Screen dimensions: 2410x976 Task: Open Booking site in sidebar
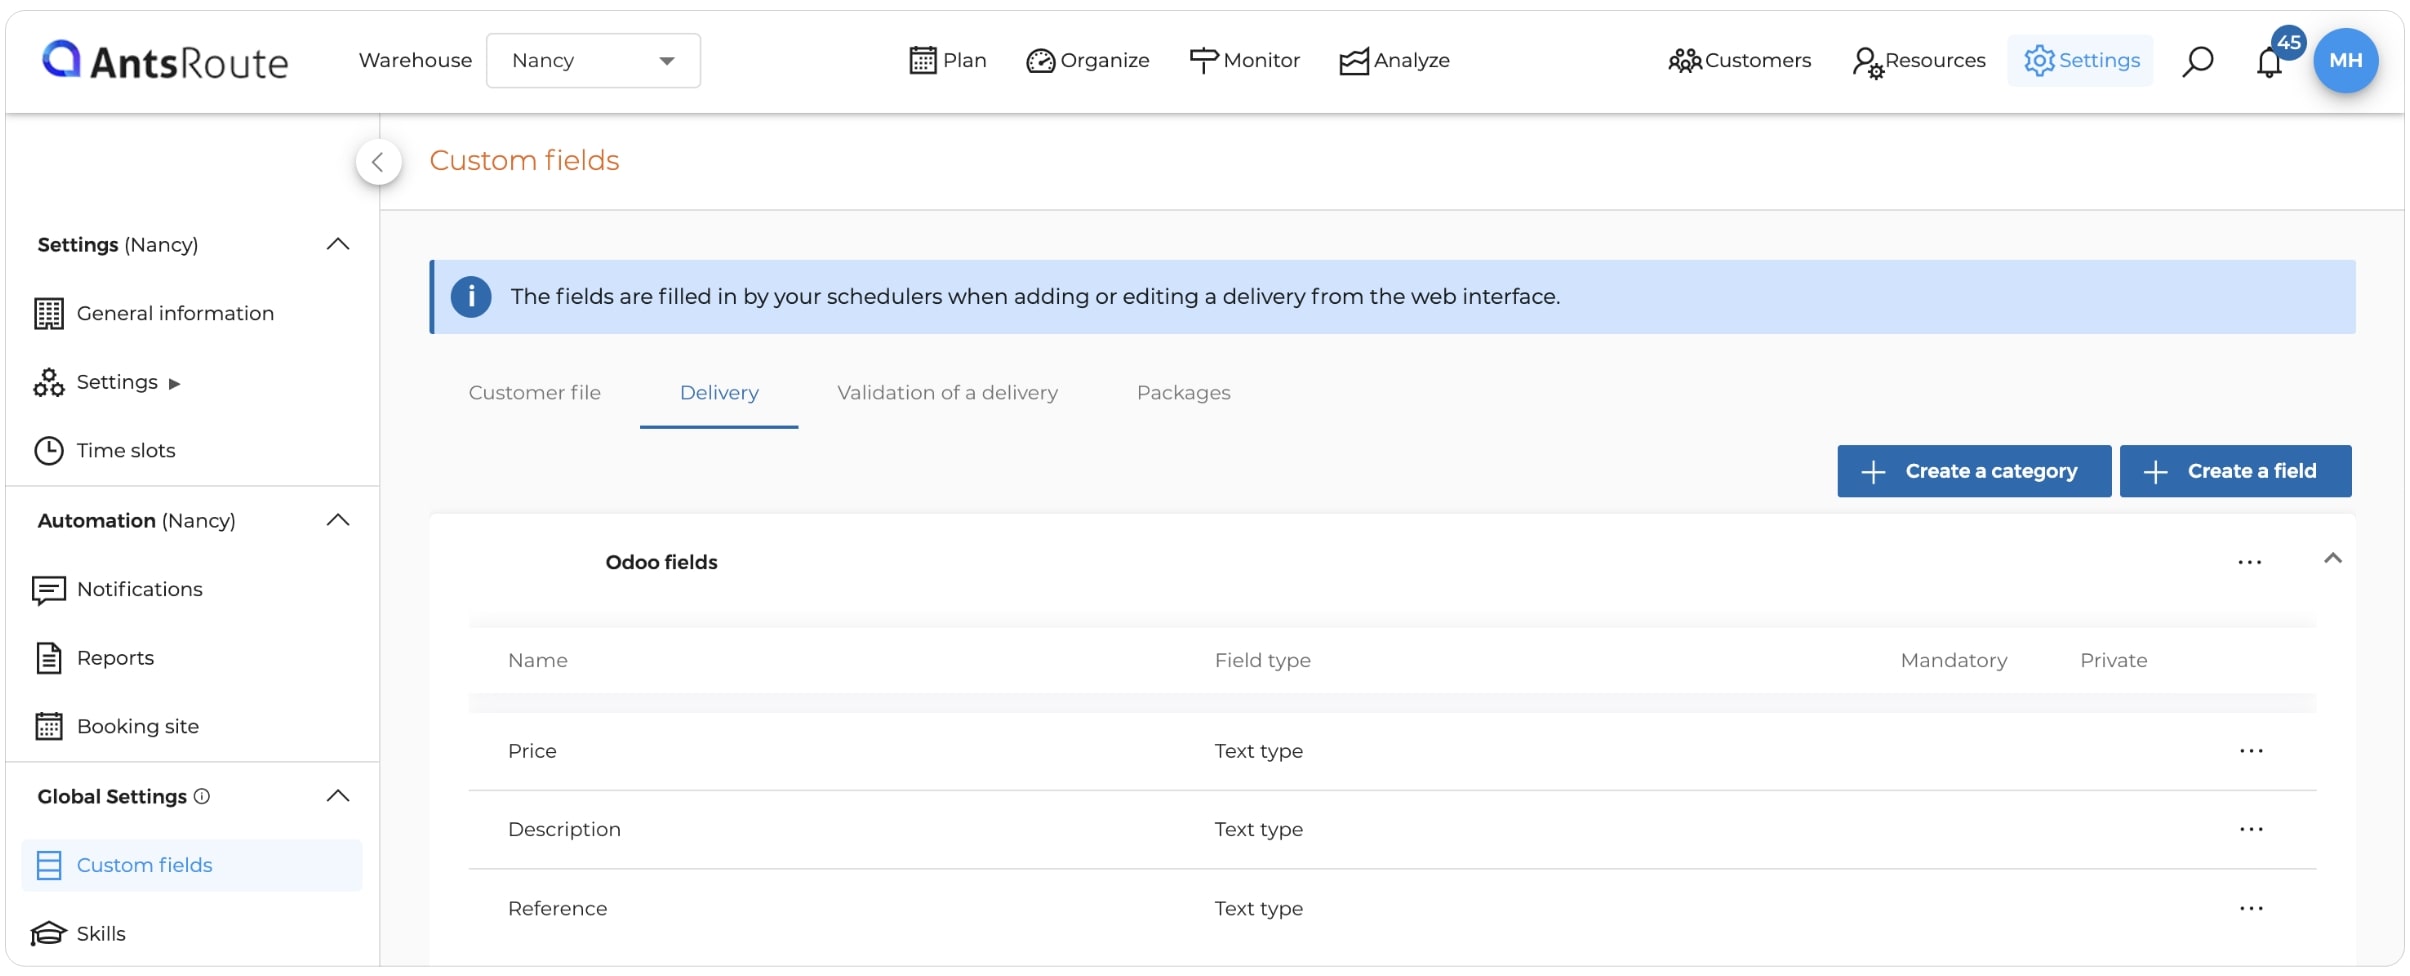pos(117,727)
